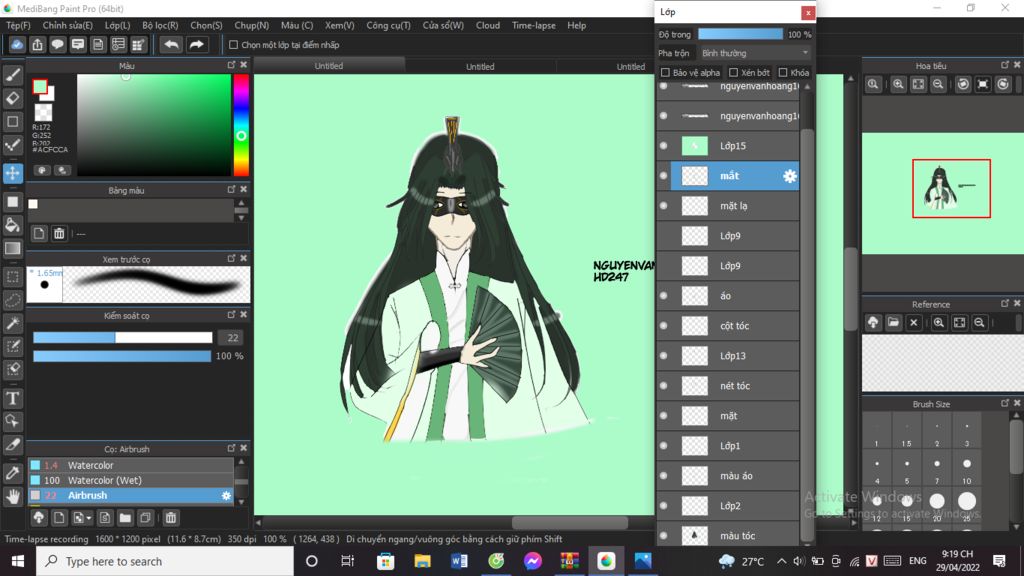The image size is (1024, 576).
Task: Click the Windows taskbar search box
Action: click(x=165, y=561)
